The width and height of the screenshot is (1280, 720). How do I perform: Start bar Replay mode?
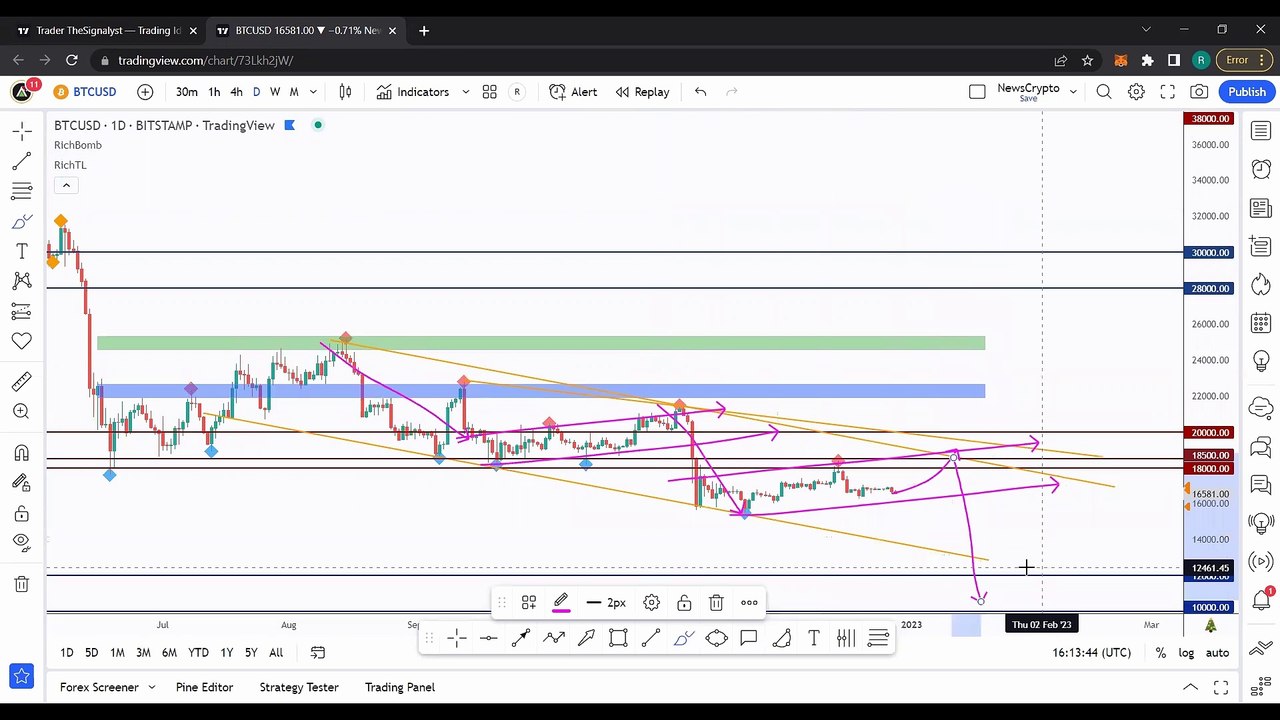coord(642,92)
